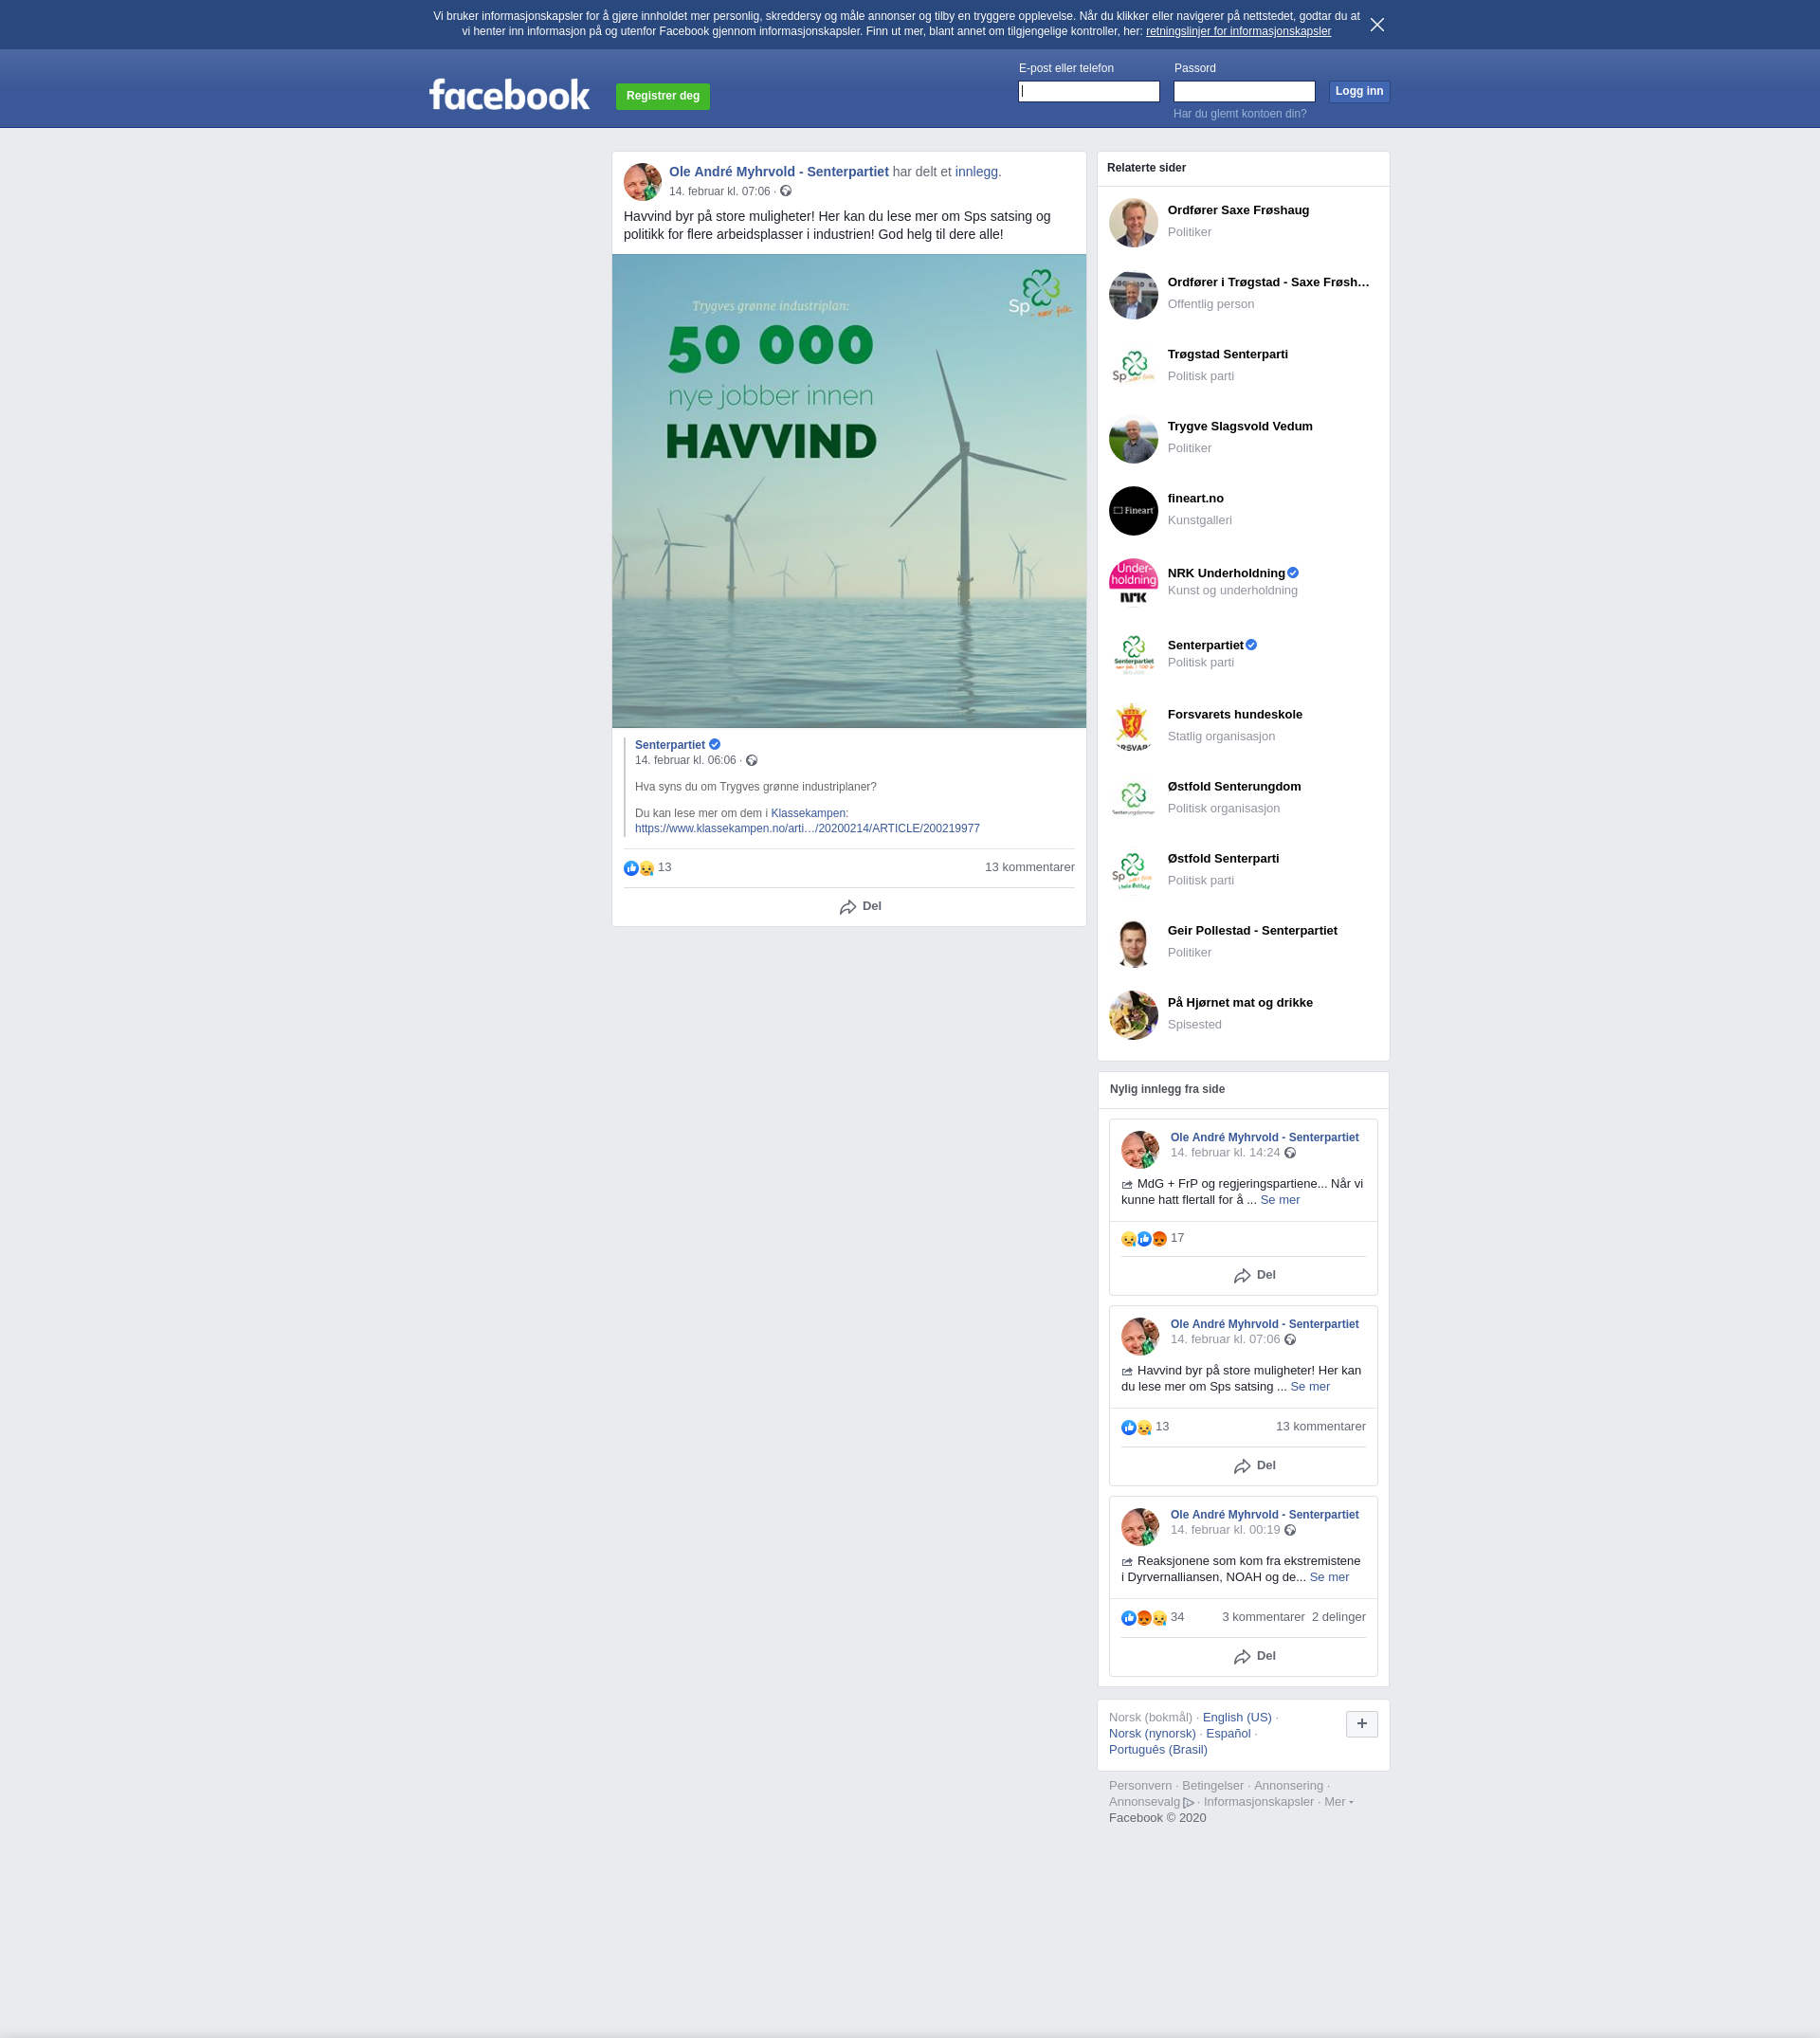Close the cookie notice banner

pos(1377,25)
